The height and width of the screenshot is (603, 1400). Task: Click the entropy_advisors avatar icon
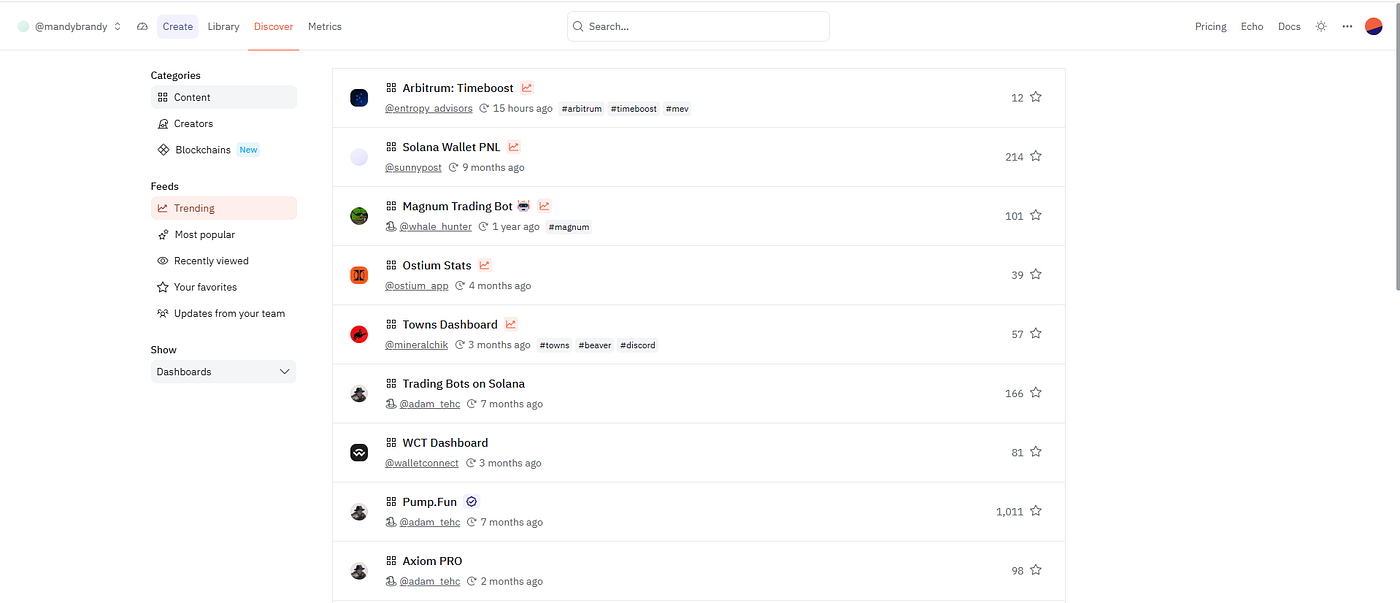359,98
